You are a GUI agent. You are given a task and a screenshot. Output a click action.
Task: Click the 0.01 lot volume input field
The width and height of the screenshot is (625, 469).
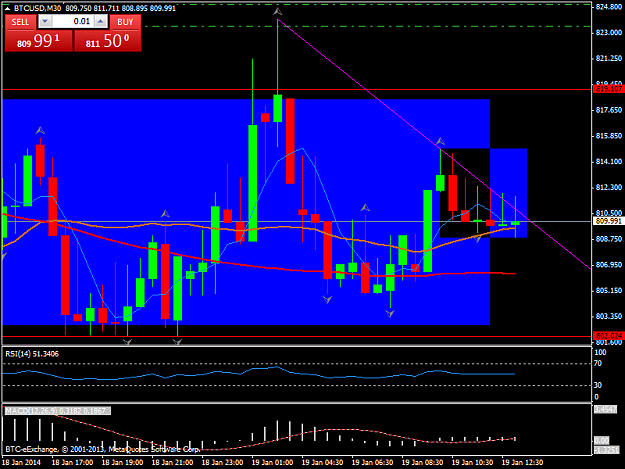pyautogui.click(x=73, y=22)
